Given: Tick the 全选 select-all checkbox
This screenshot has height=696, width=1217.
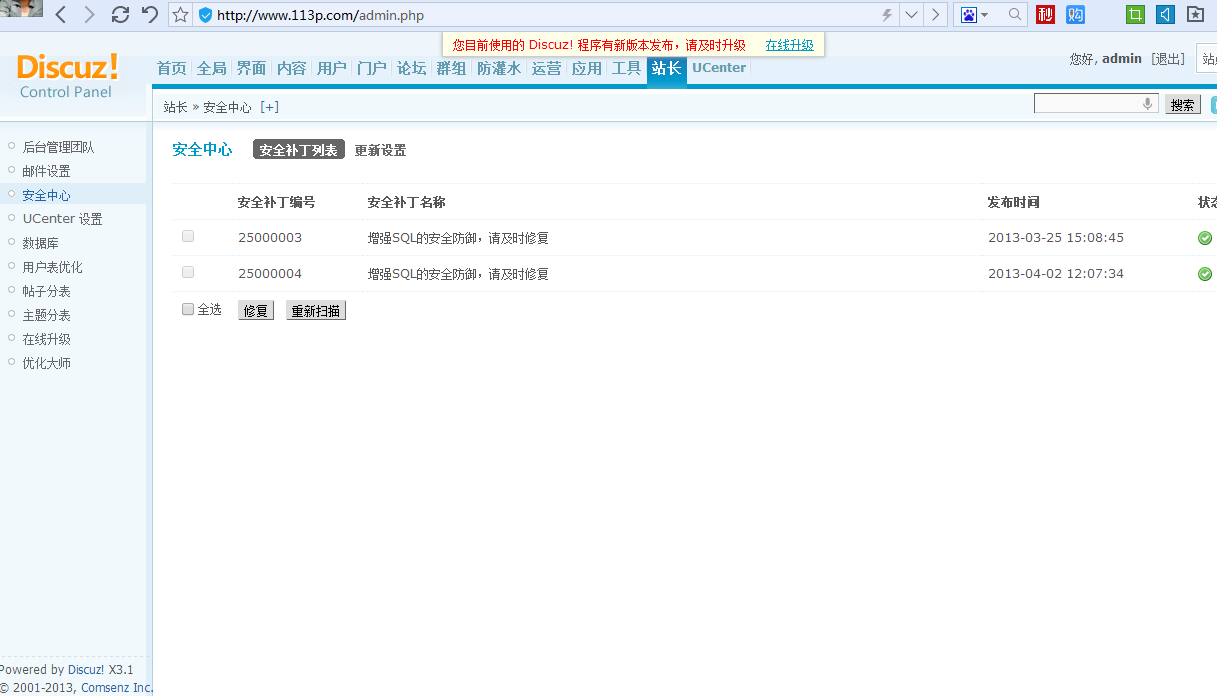Looking at the screenshot, I should 188,310.
